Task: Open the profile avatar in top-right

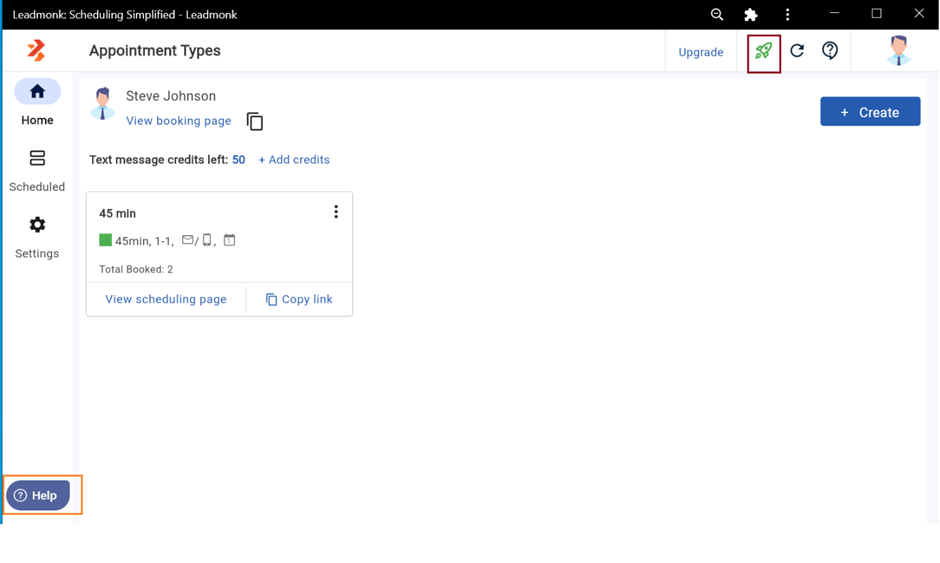Action: (x=898, y=51)
